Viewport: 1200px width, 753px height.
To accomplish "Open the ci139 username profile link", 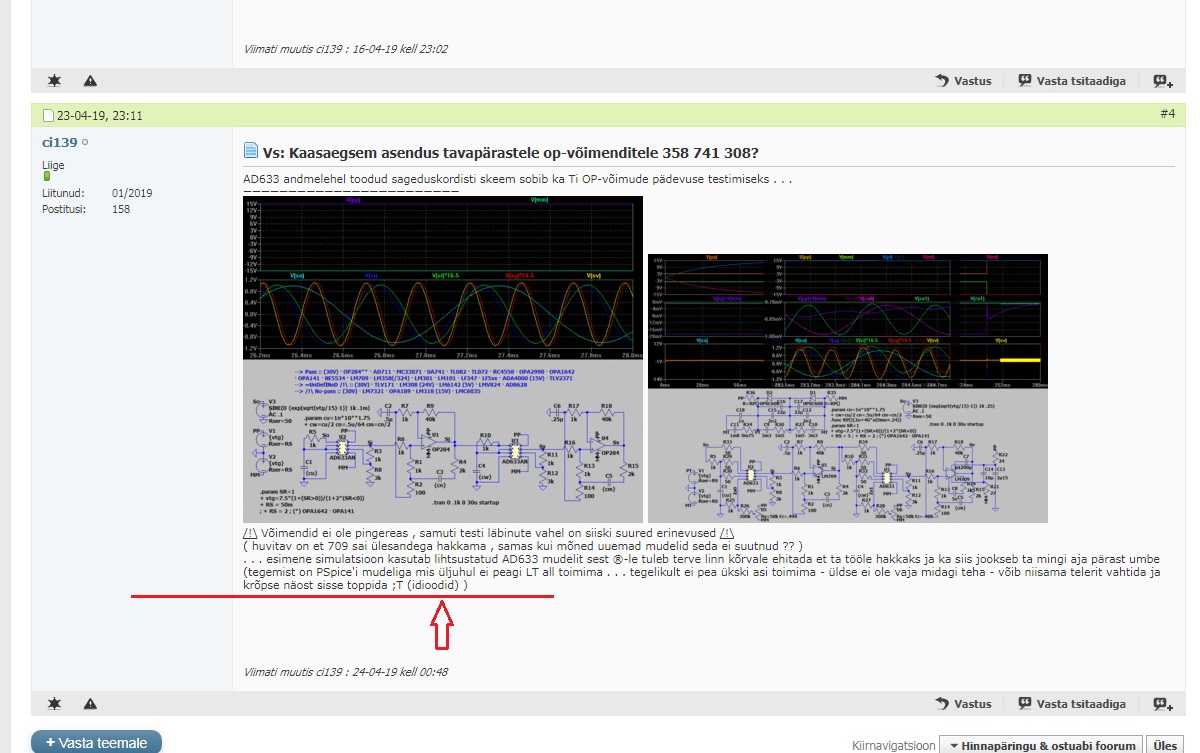I will (59, 143).
